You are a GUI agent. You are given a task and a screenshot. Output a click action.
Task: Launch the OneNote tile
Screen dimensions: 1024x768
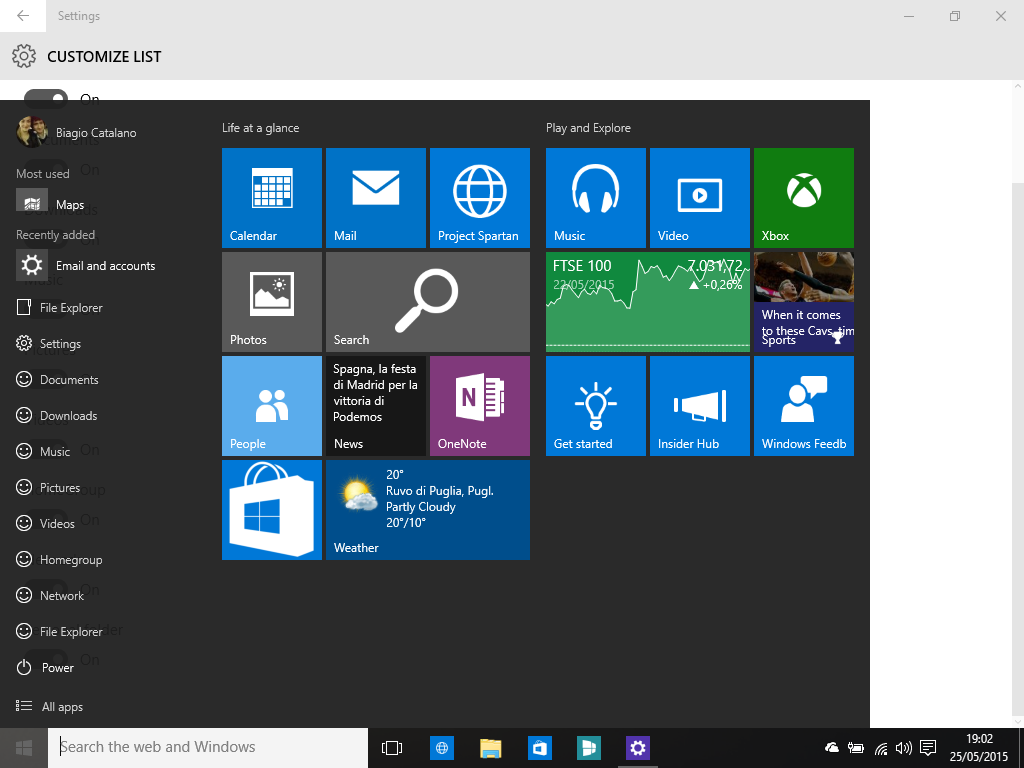pyautogui.click(x=479, y=406)
